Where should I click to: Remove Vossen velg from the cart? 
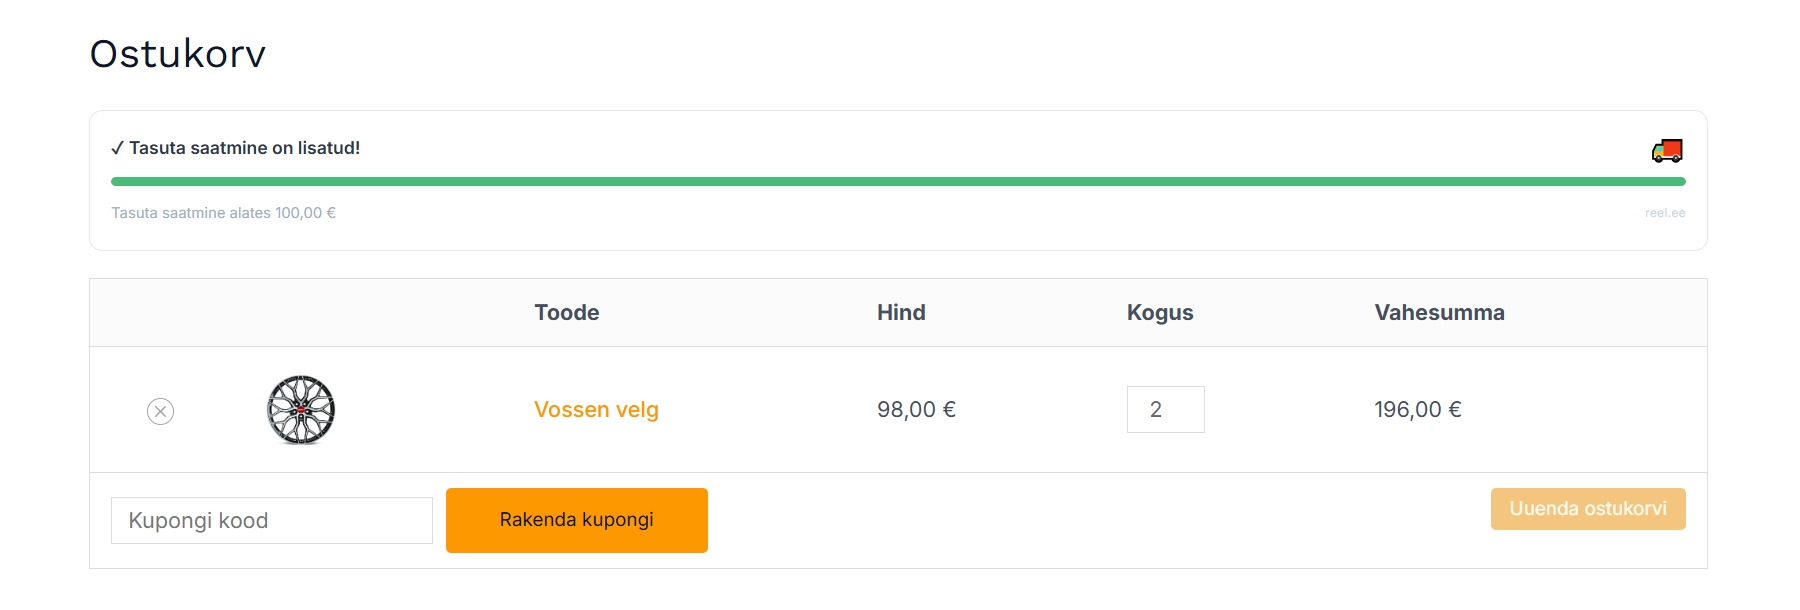coord(160,411)
